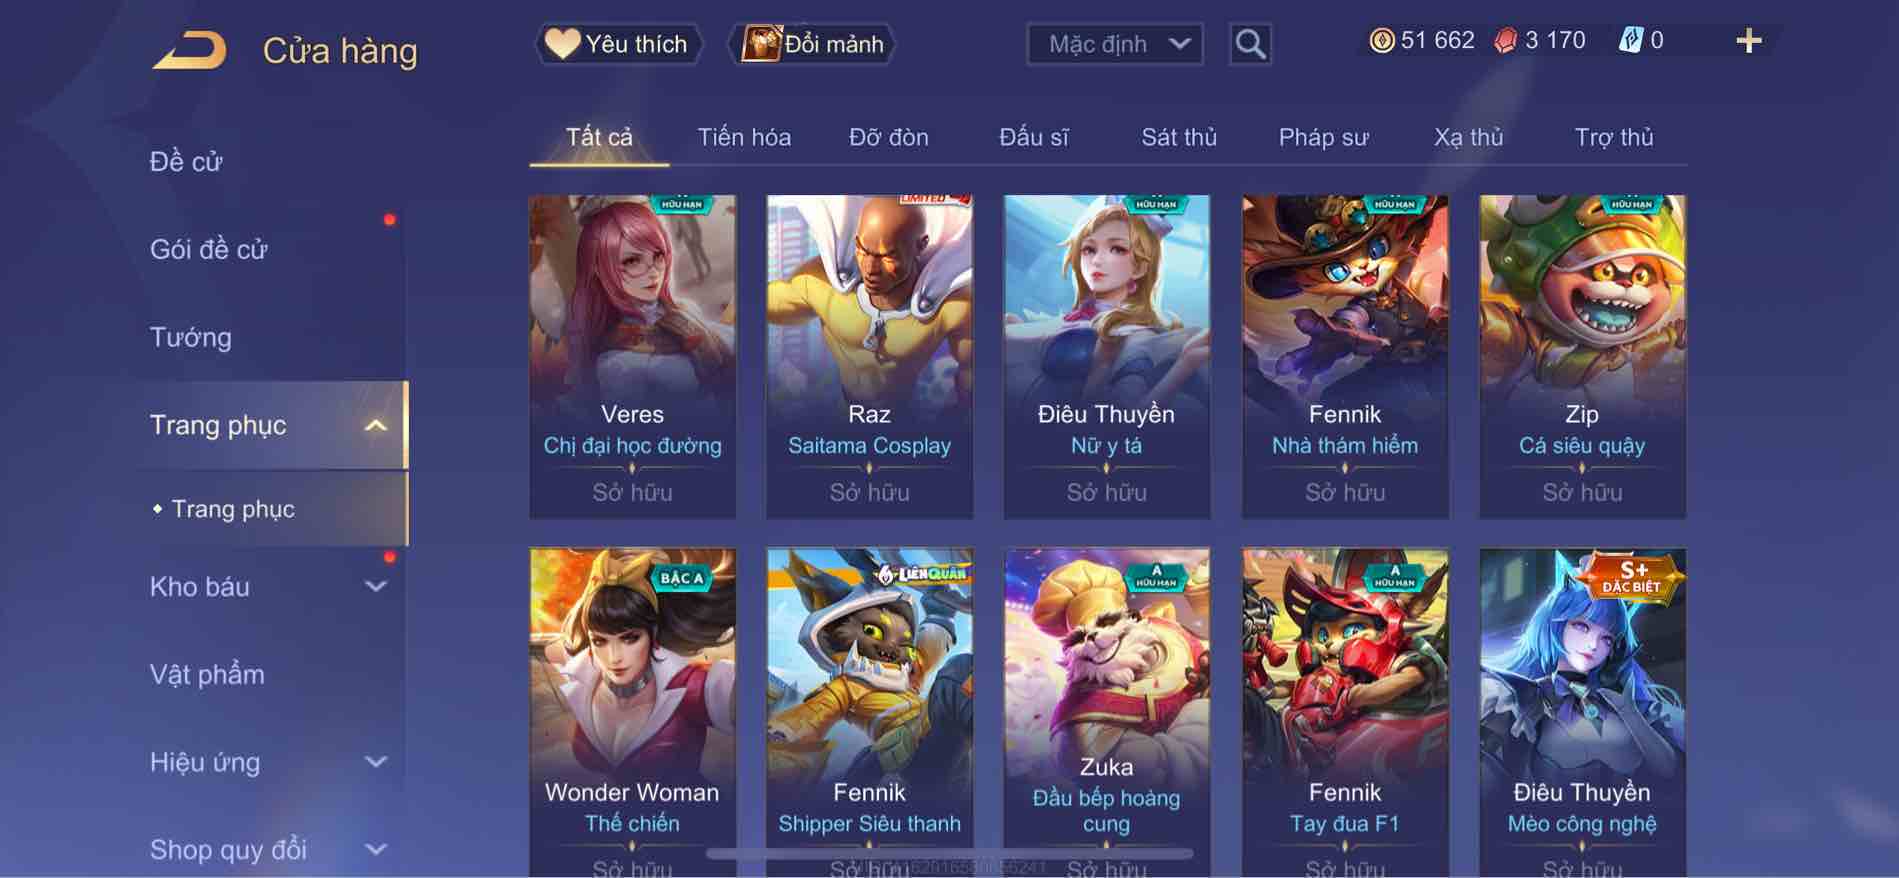The image size is (1899, 878).
Task: Select the Tiến hóa tab
Action: [744, 137]
